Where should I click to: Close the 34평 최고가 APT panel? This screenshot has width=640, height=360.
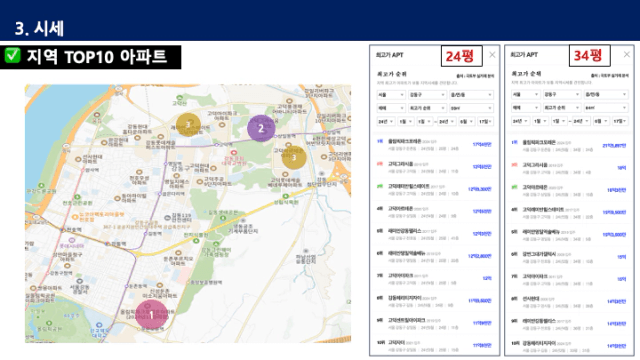(627, 54)
